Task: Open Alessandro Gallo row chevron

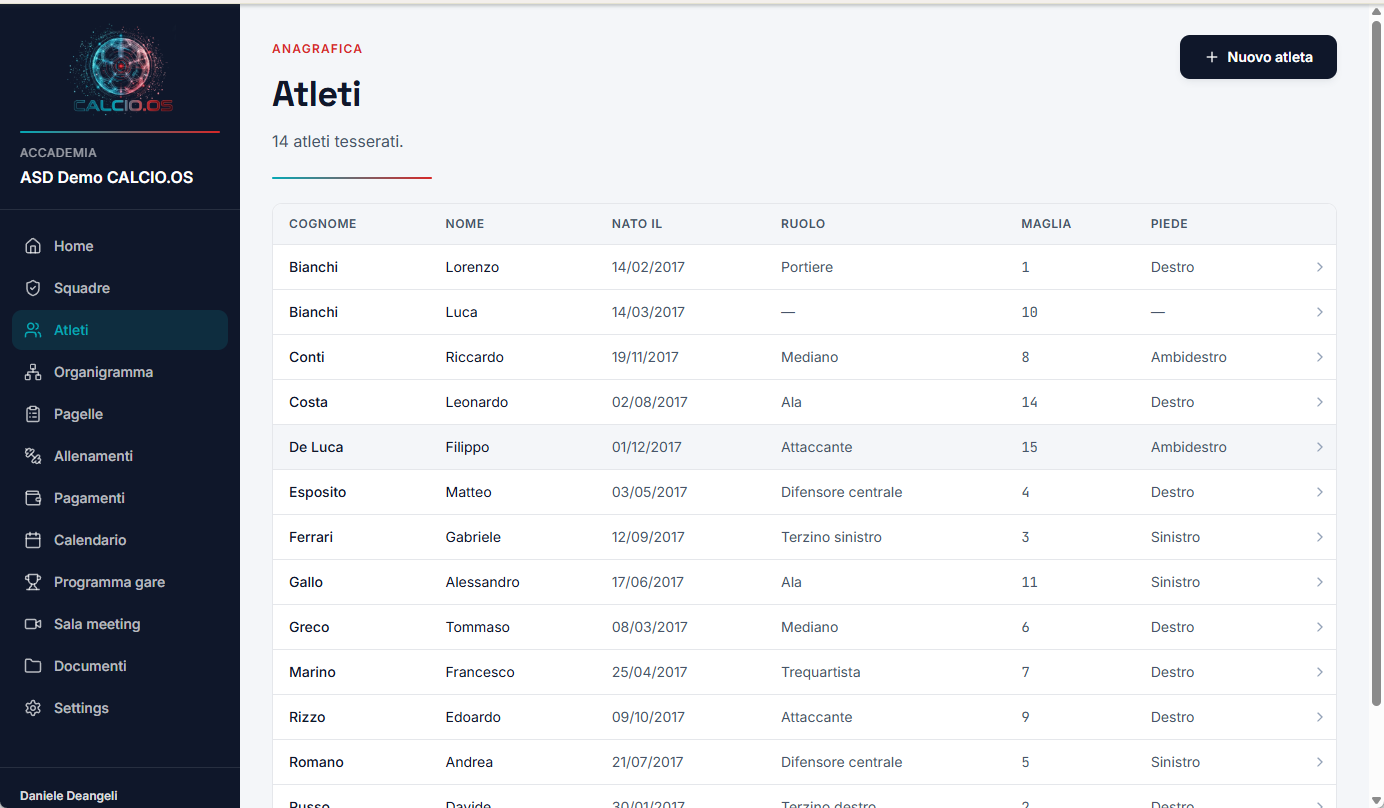Action: click(x=1320, y=582)
